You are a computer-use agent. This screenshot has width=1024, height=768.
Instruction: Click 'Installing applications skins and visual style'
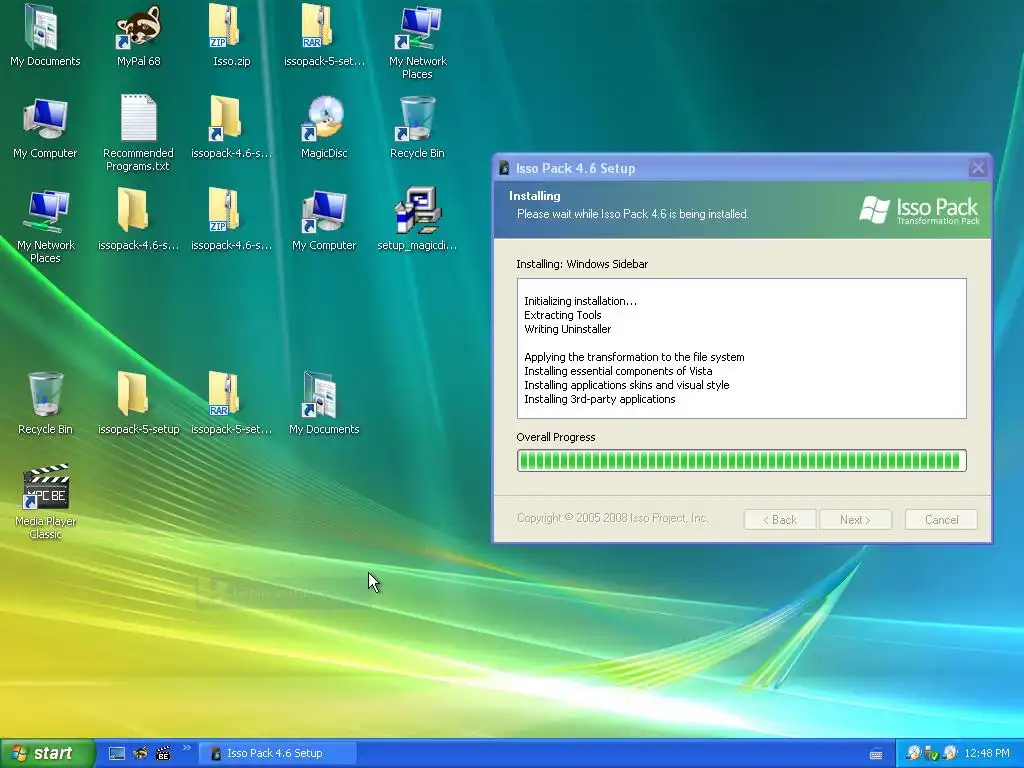(x=626, y=385)
